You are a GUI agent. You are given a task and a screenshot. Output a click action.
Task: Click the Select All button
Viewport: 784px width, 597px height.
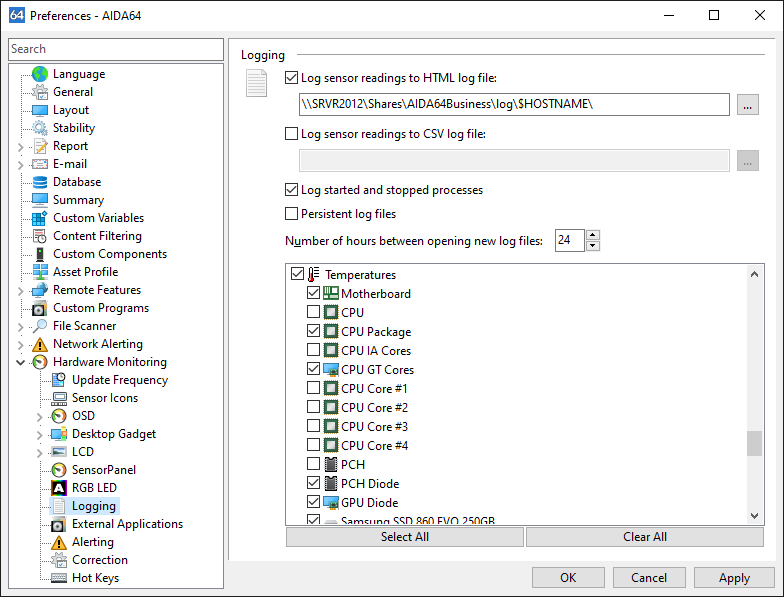coord(404,537)
